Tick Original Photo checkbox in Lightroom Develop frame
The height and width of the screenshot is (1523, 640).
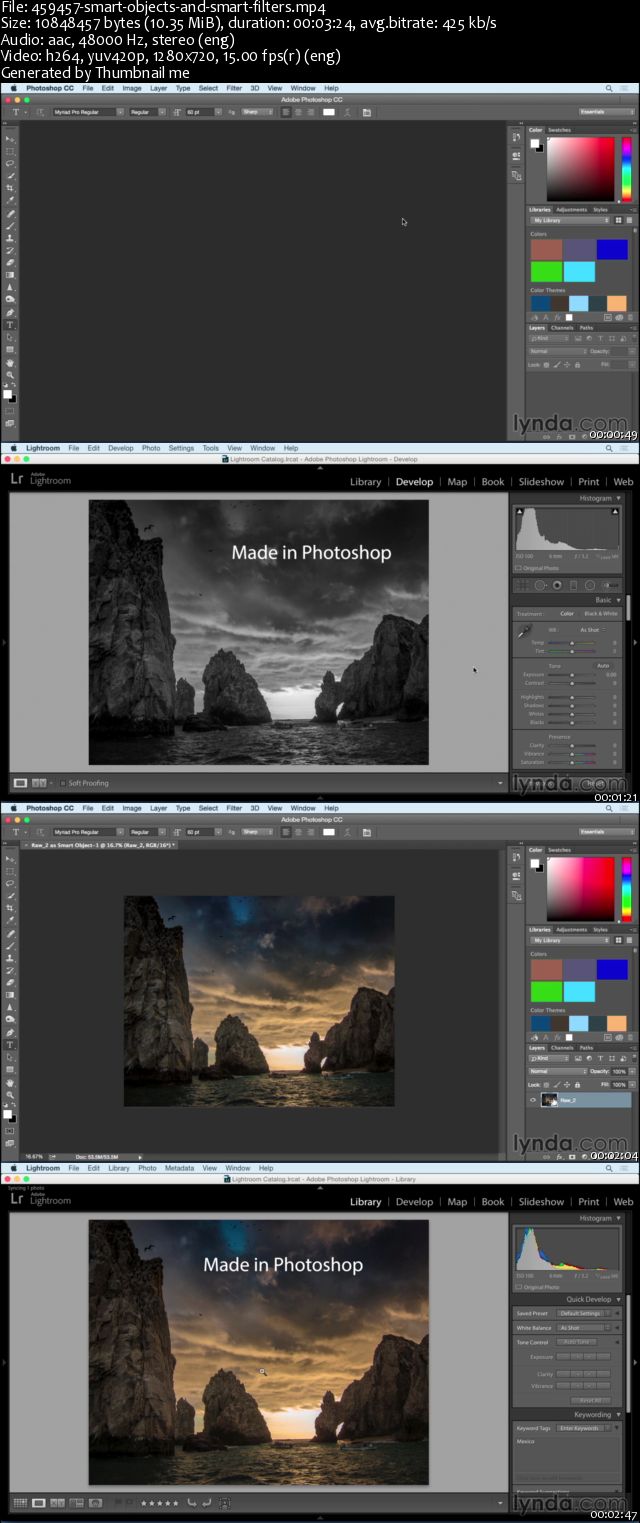pos(517,568)
